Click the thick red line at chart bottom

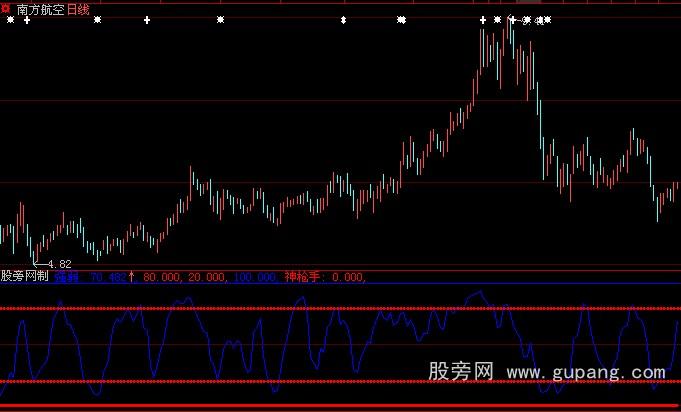point(340,406)
